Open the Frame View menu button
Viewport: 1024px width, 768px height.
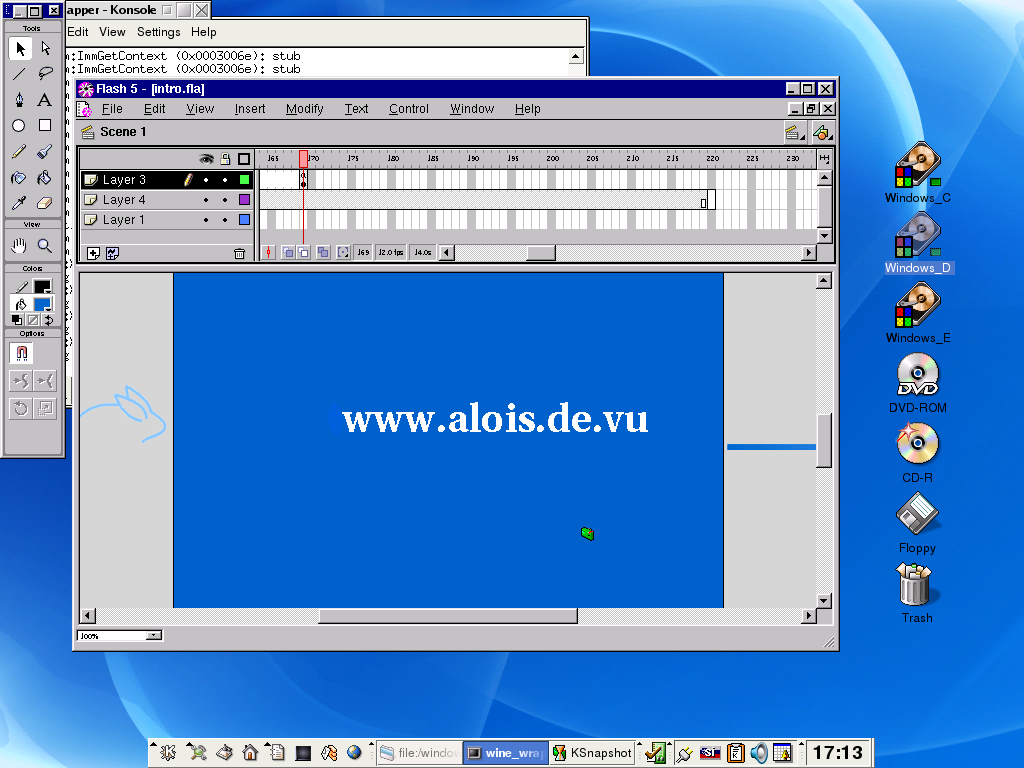[824, 159]
